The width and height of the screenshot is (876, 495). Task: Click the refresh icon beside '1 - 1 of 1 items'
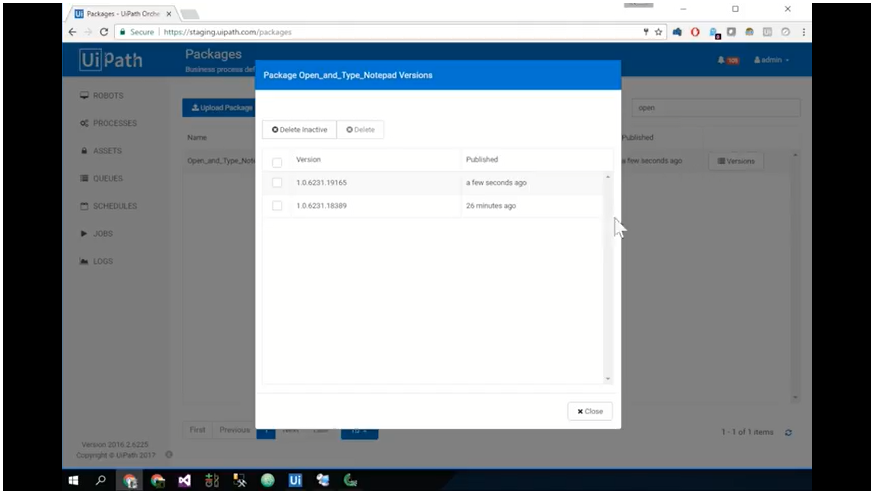point(788,432)
